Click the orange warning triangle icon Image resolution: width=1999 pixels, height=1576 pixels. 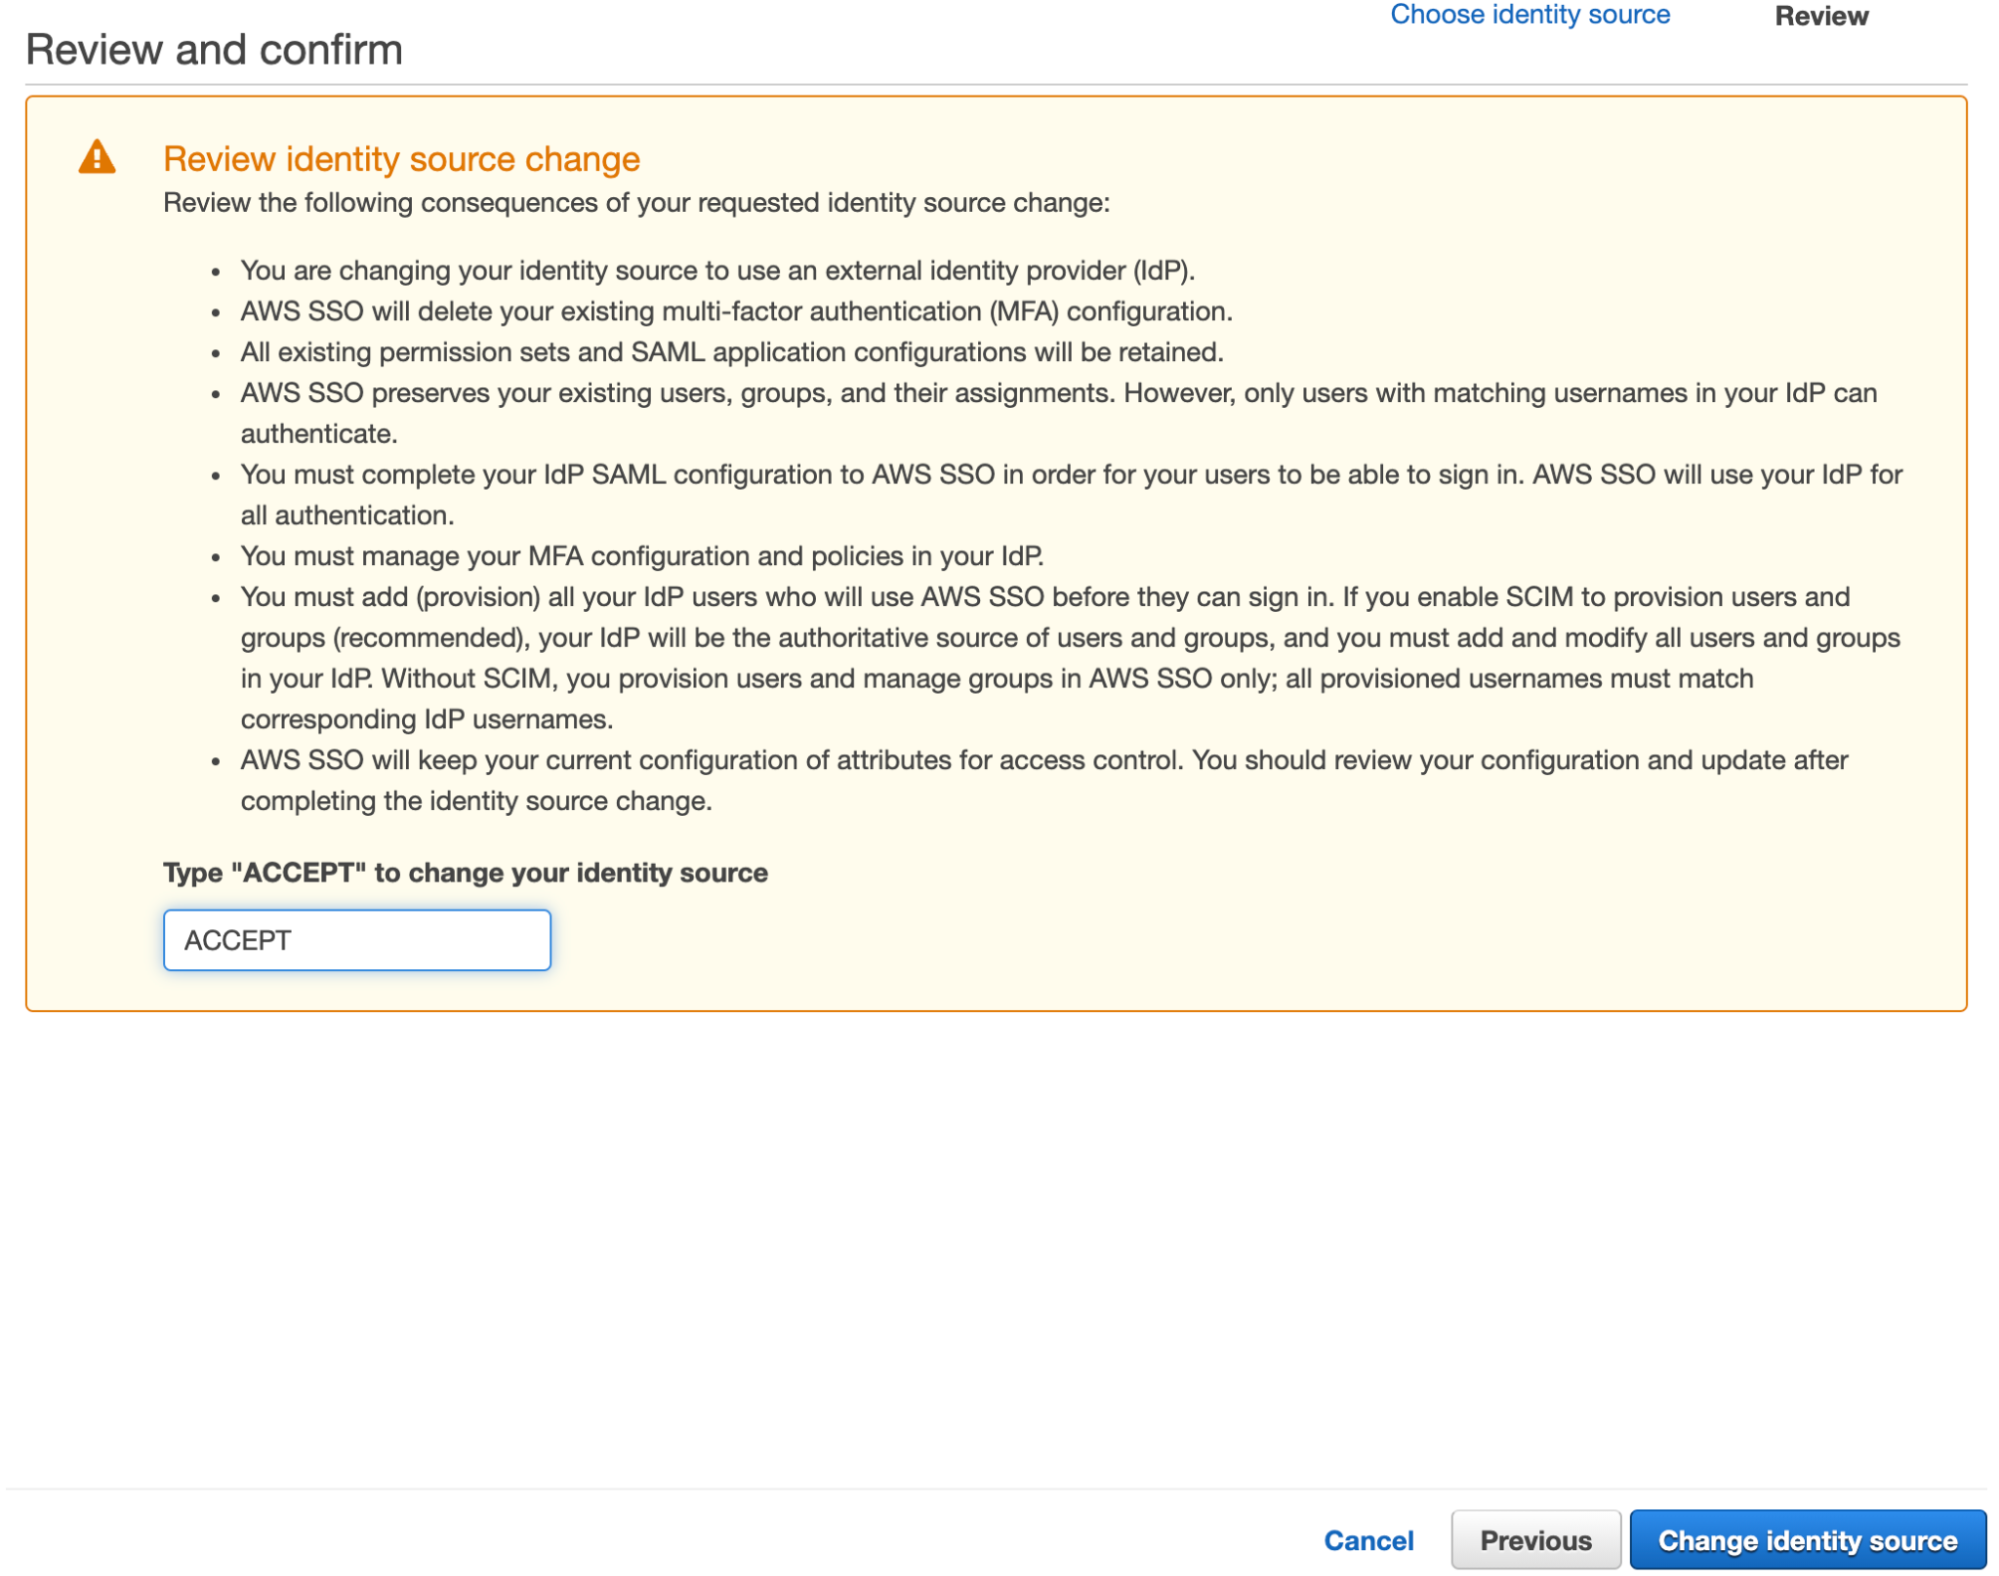click(x=97, y=157)
